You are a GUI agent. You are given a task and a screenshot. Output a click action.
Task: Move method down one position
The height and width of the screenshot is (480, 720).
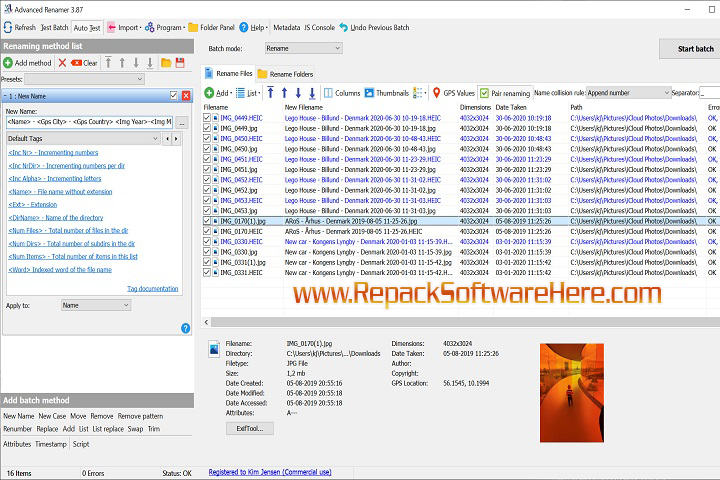pyautogui.click(x=136, y=63)
